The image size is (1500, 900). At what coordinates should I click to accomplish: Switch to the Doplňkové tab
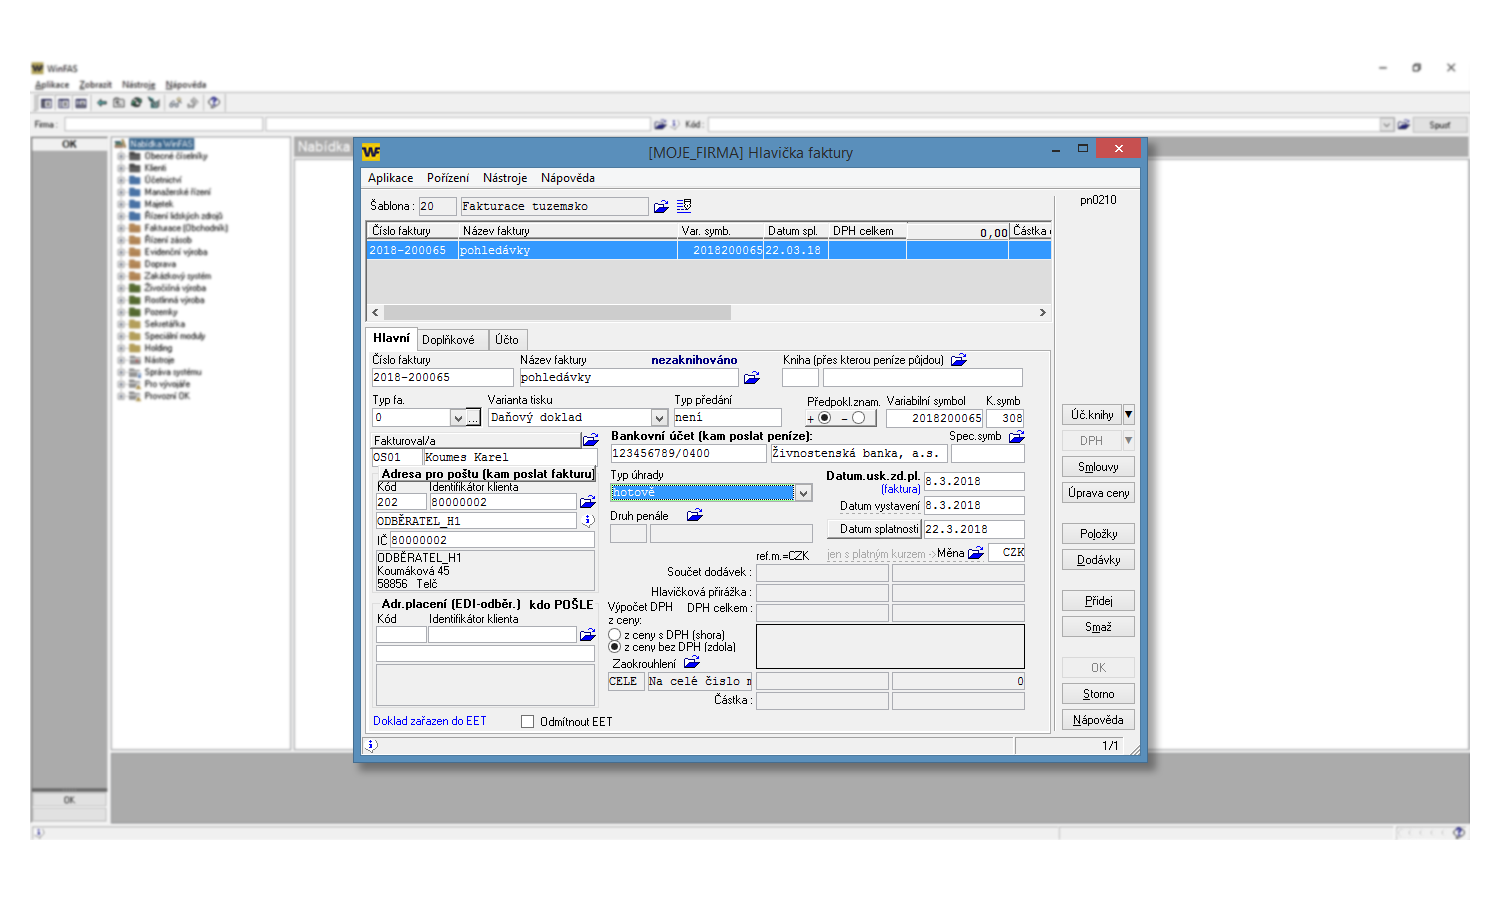(x=448, y=340)
